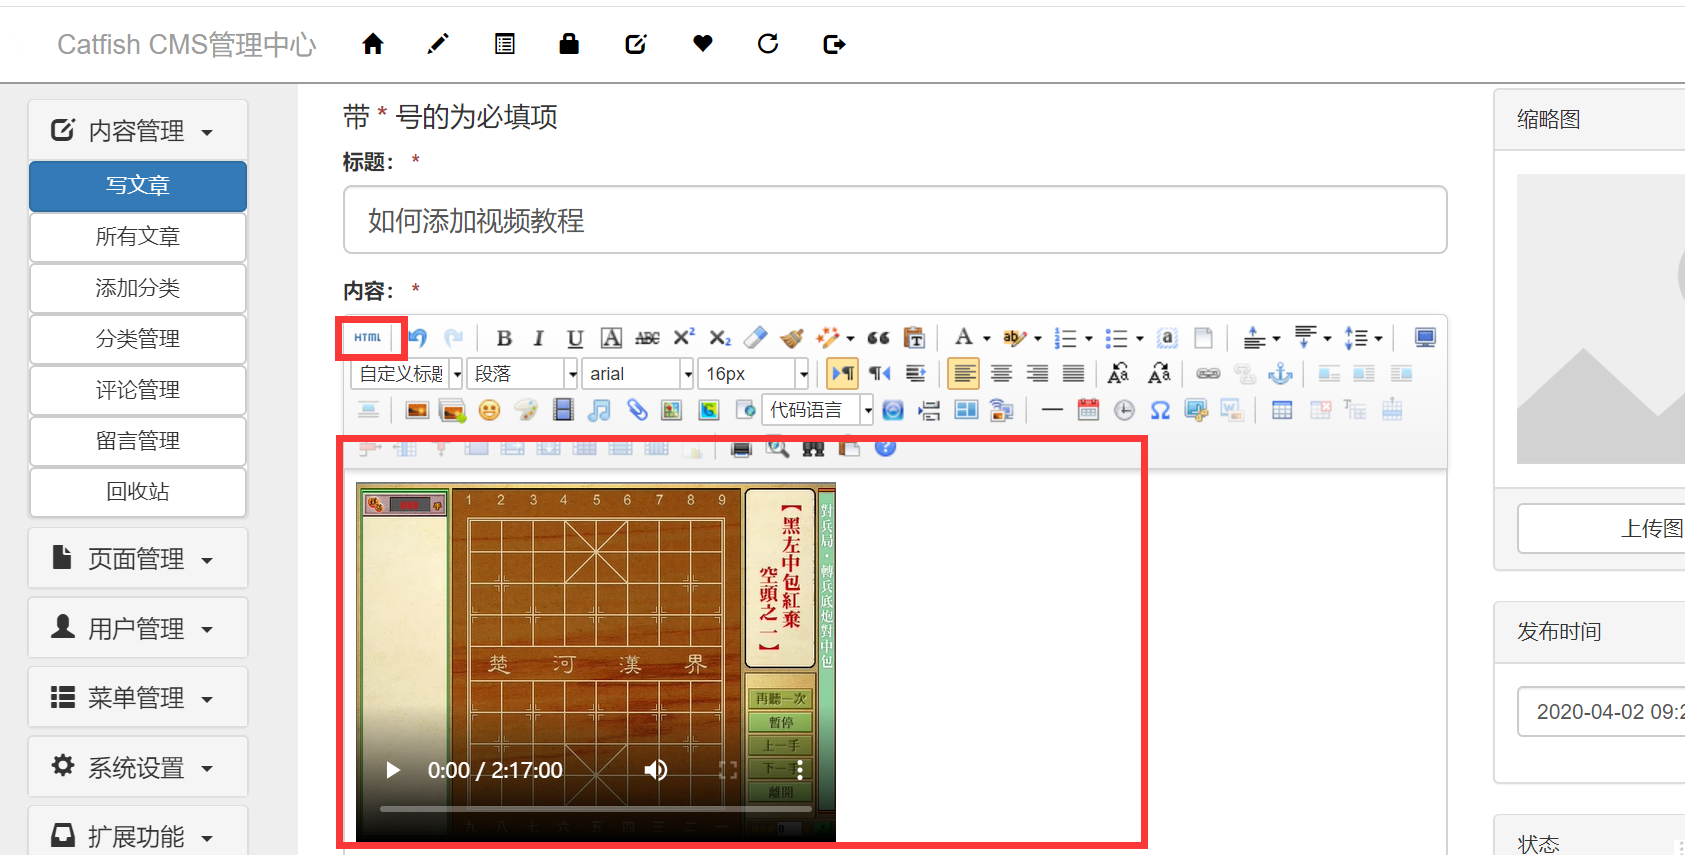
Task: Click the refresh icon in top bar
Action: [x=768, y=44]
